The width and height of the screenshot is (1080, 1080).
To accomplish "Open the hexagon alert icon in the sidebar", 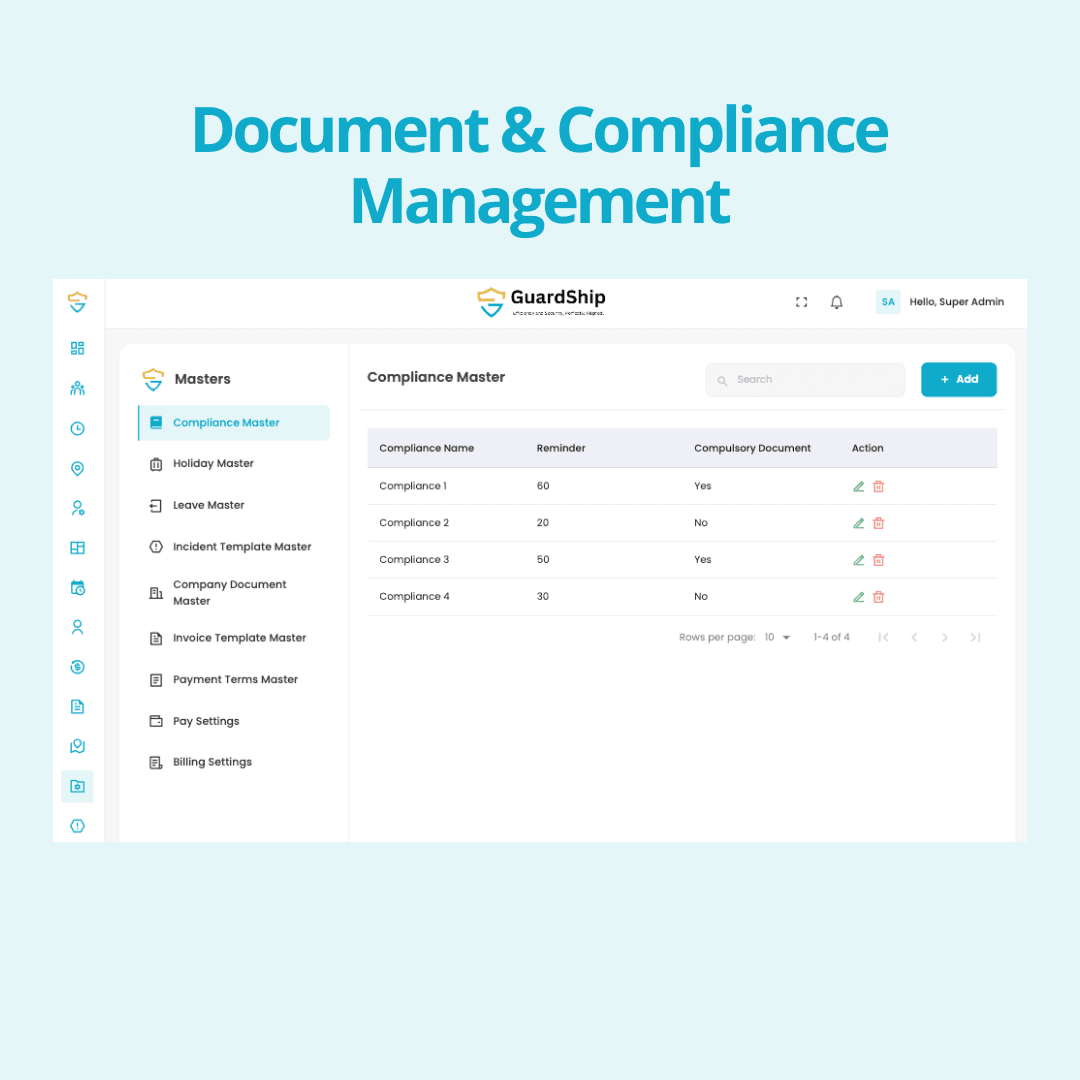I will click(77, 826).
